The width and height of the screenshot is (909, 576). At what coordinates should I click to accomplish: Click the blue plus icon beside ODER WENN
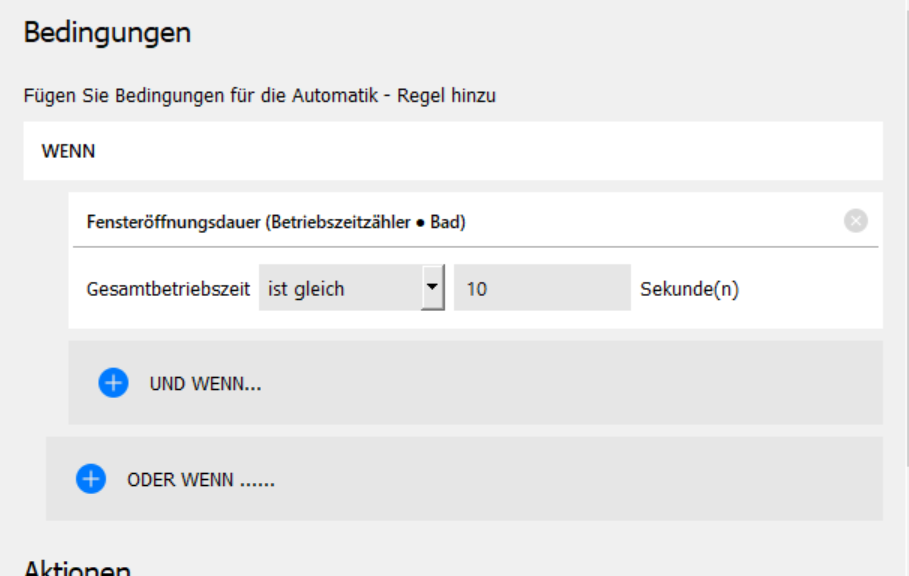click(91, 479)
